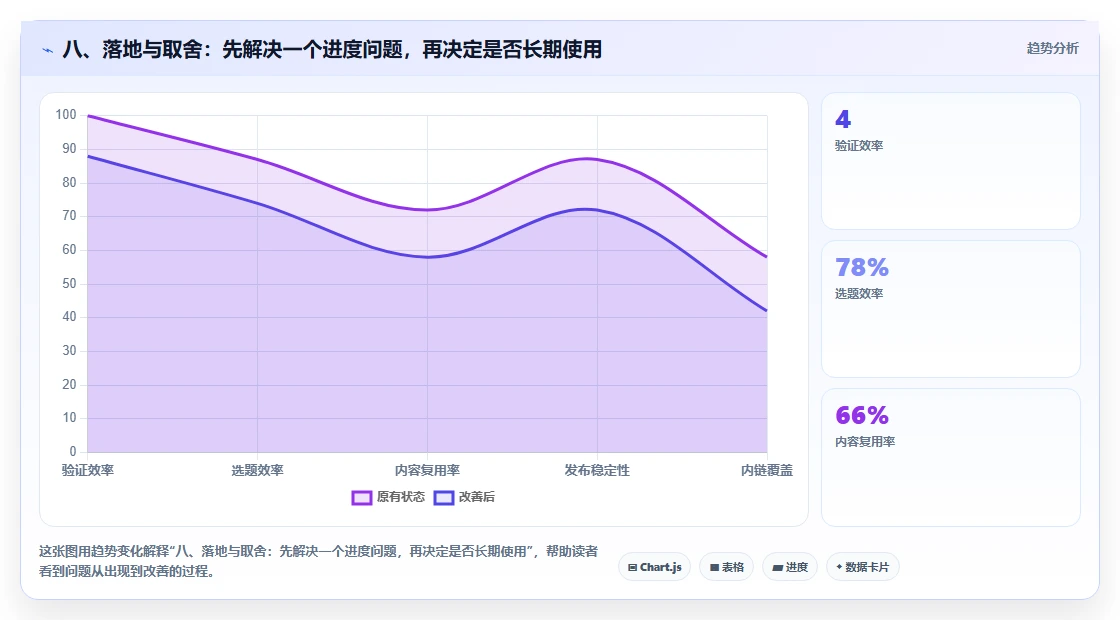Click the 30 y-axis tick label
The image size is (1120, 620).
pyautogui.click(x=69, y=351)
